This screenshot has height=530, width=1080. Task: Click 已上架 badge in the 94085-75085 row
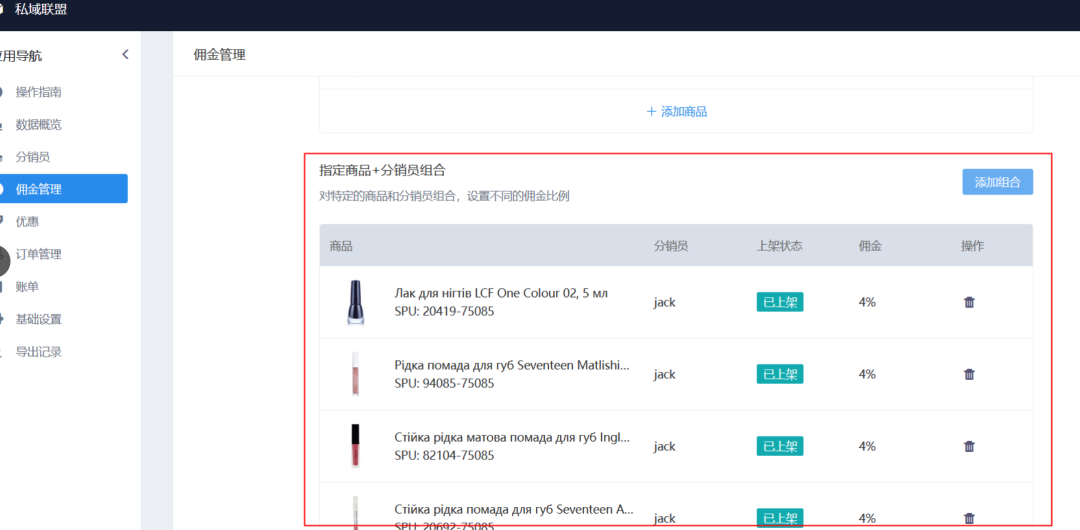pos(780,374)
